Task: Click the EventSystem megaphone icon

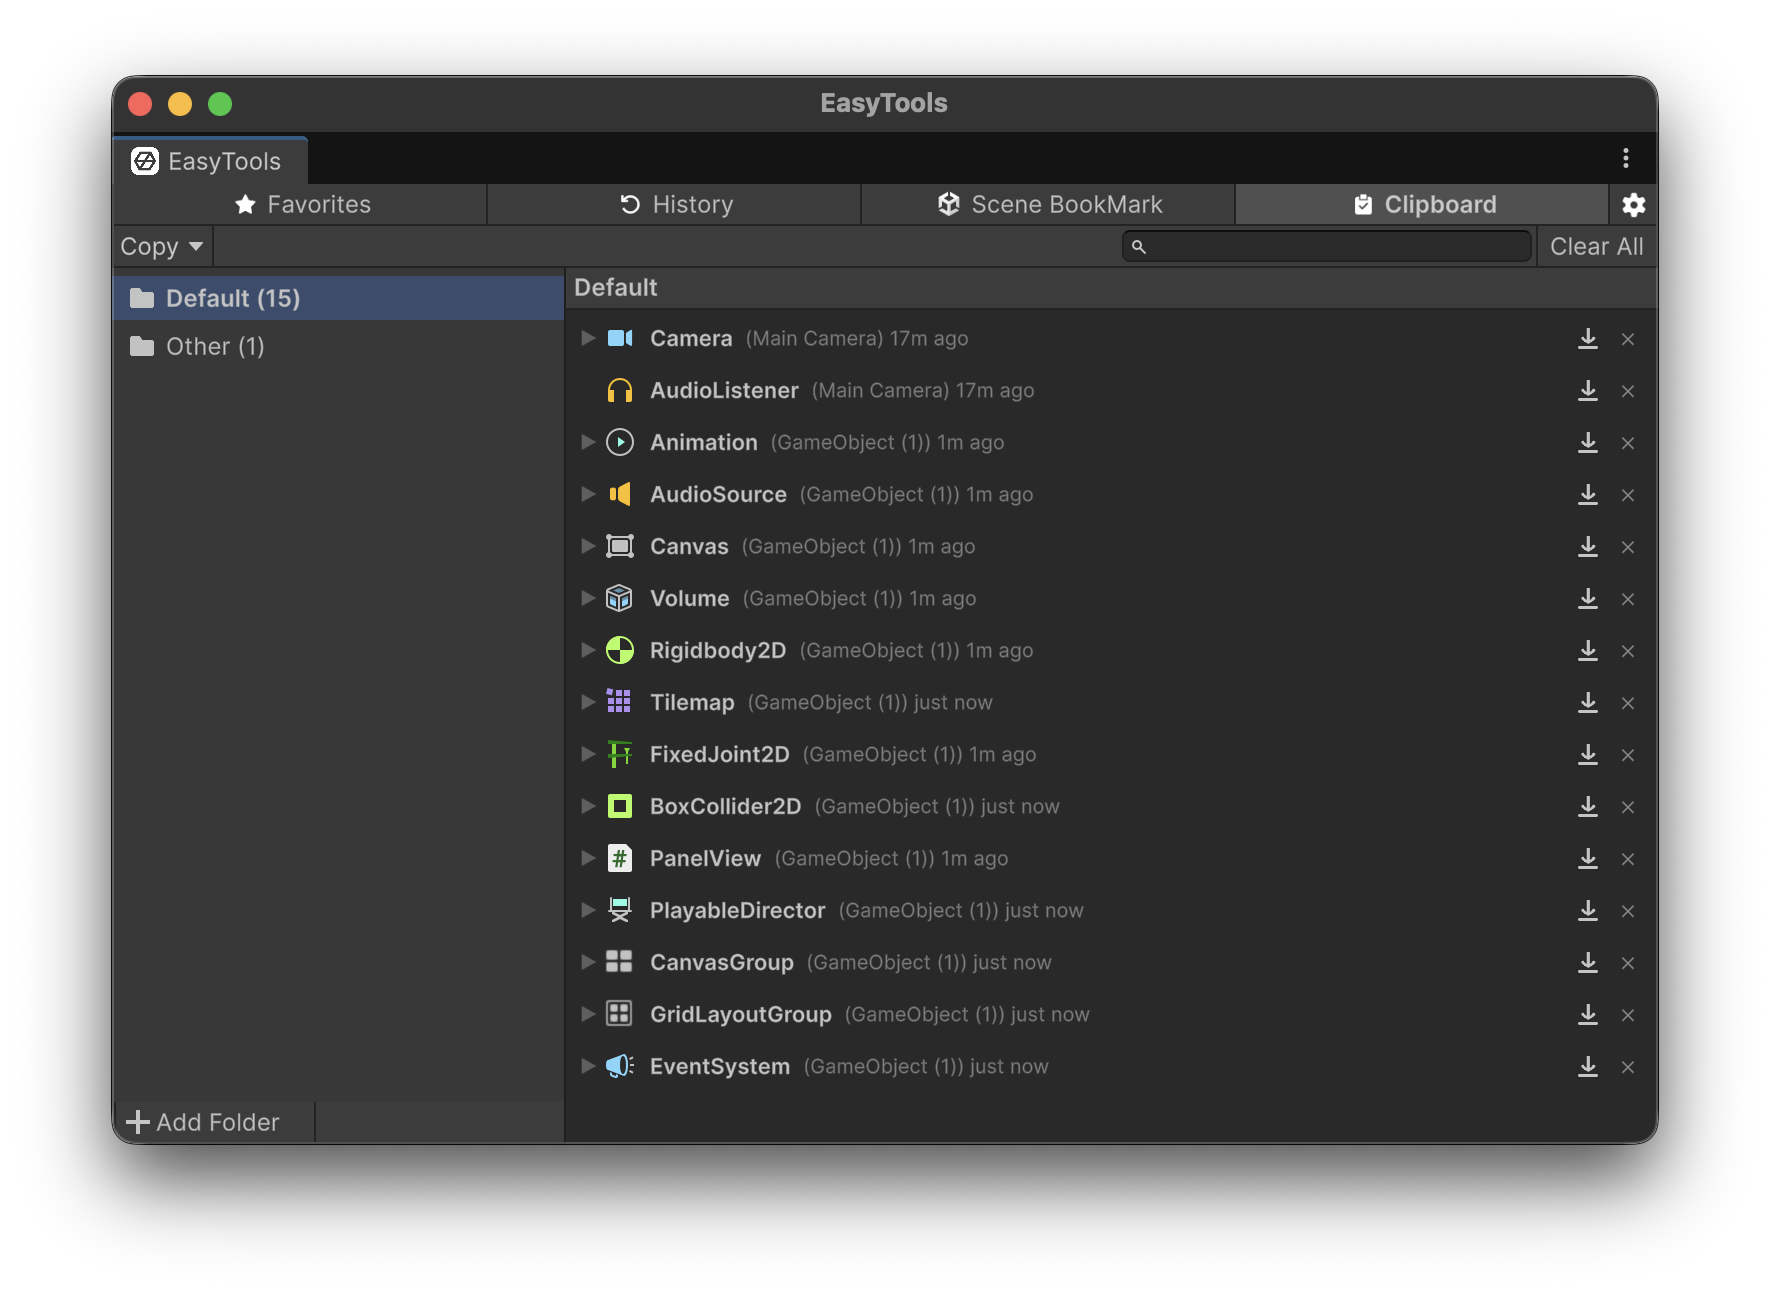Action: [x=620, y=1066]
